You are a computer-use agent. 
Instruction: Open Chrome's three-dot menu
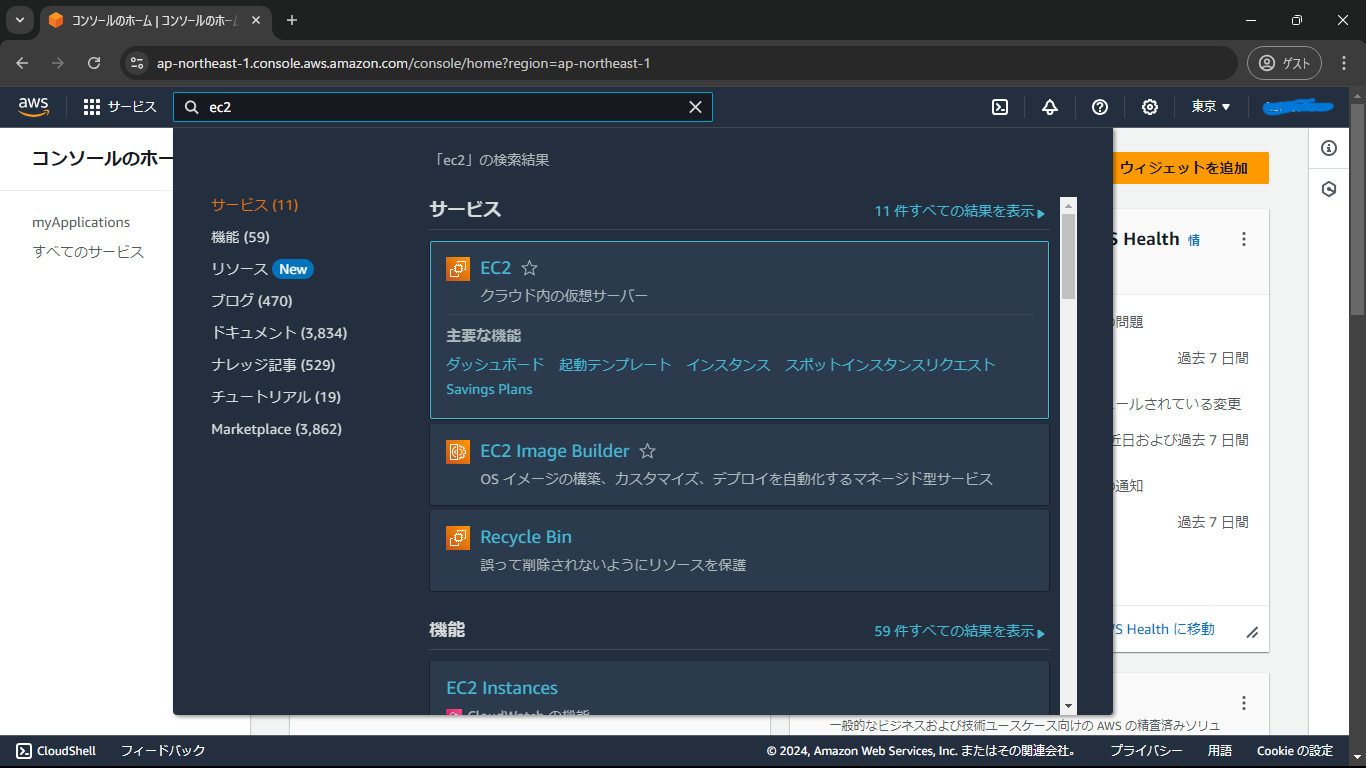coord(1344,63)
